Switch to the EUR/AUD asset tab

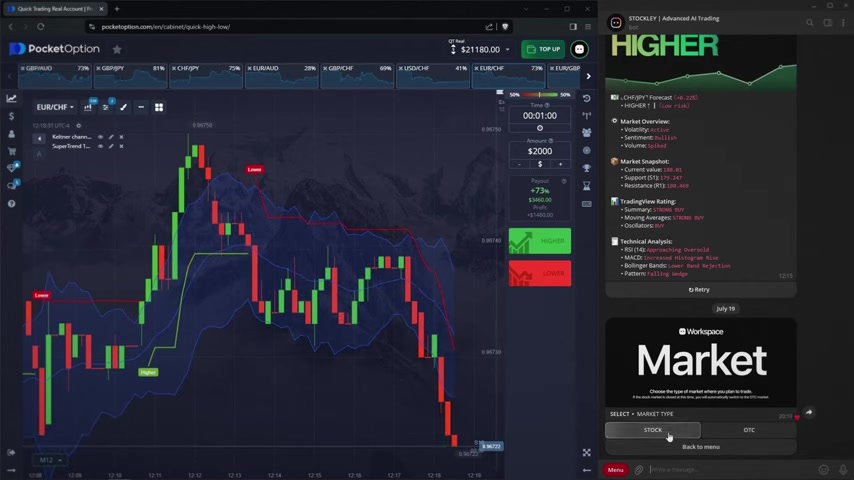coord(282,76)
